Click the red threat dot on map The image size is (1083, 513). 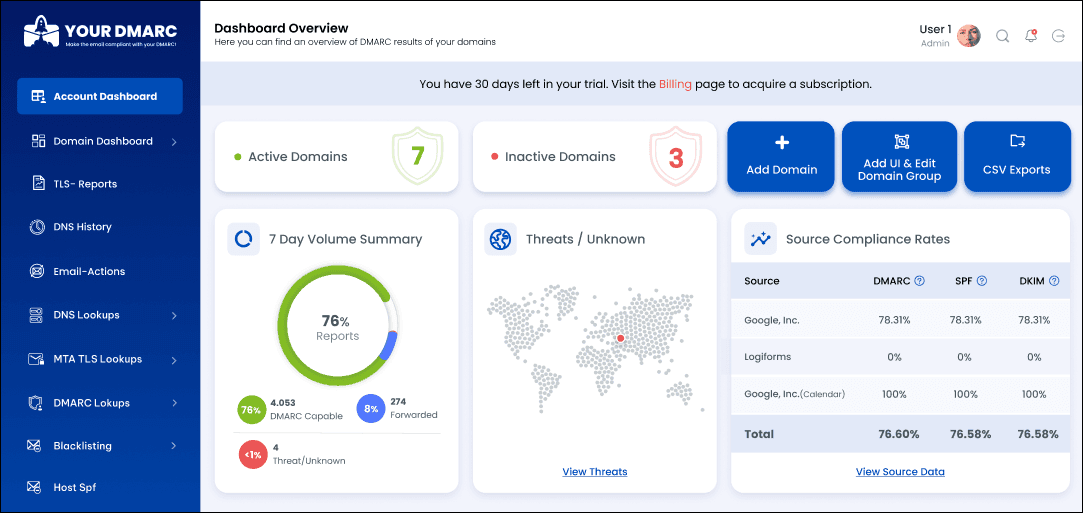click(x=620, y=338)
